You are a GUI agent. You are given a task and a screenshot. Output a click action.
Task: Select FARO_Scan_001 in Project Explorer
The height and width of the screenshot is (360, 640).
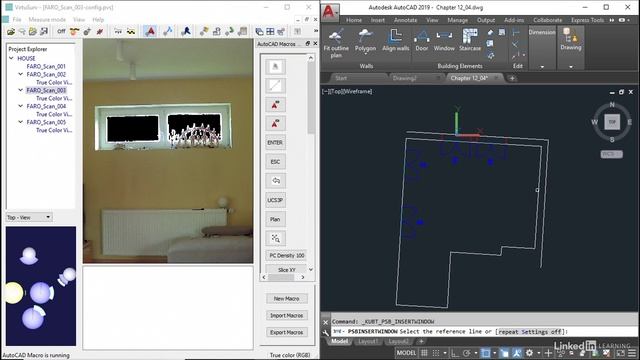pyautogui.click(x=46, y=67)
